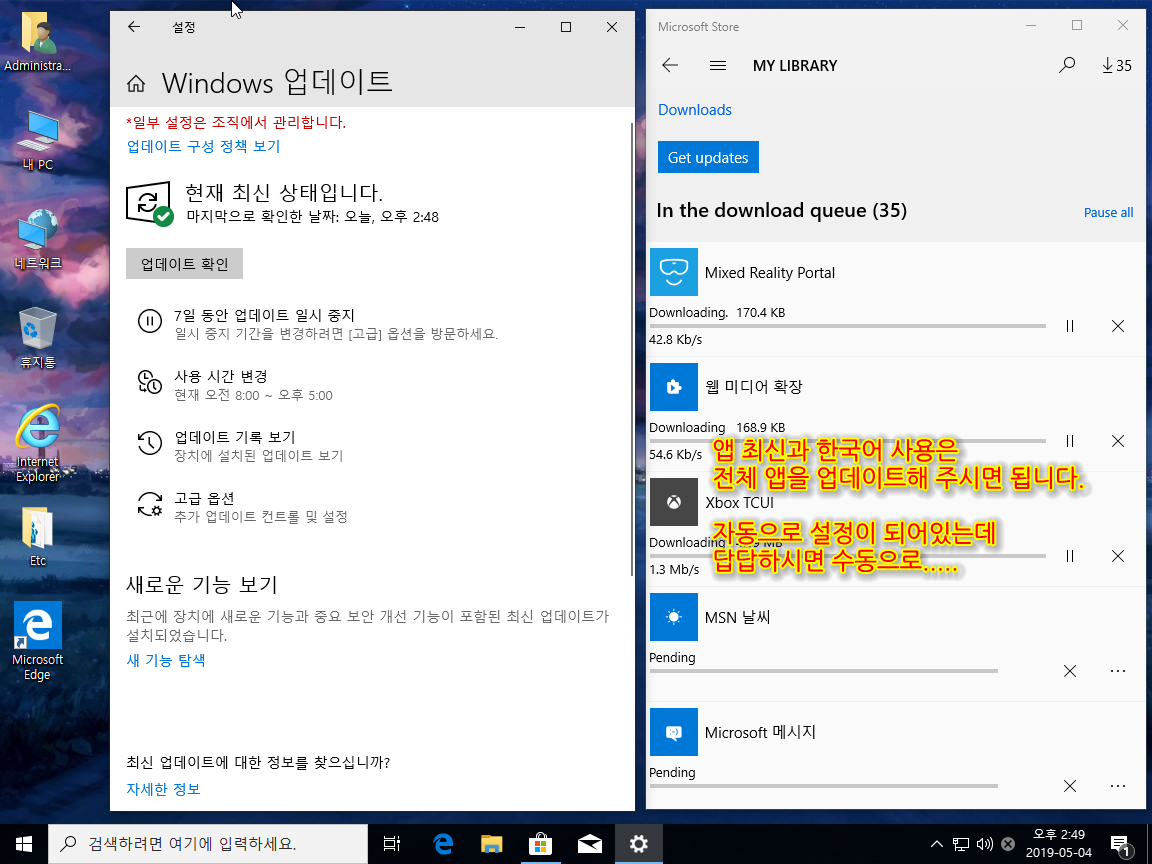Pause 웹 미디어 확장 download
This screenshot has height=864, width=1152.
pos(1070,441)
